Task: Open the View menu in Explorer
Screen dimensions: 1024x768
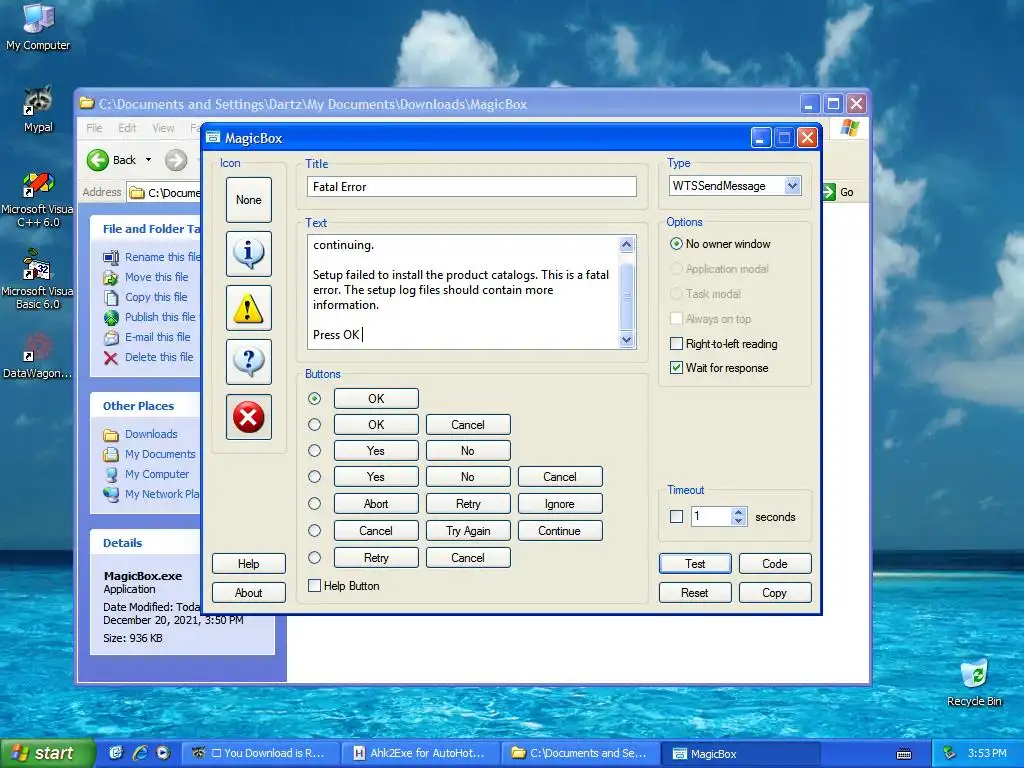Action: (x=163, y=128)
